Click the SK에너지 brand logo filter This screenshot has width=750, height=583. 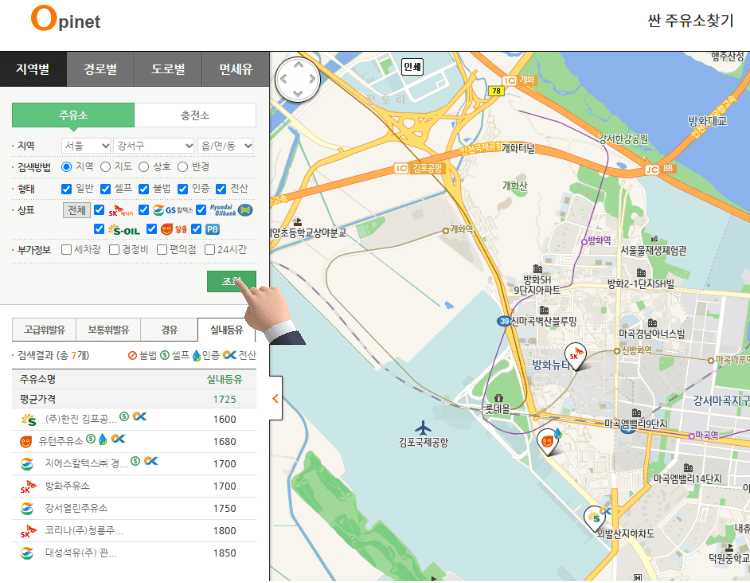121,210
